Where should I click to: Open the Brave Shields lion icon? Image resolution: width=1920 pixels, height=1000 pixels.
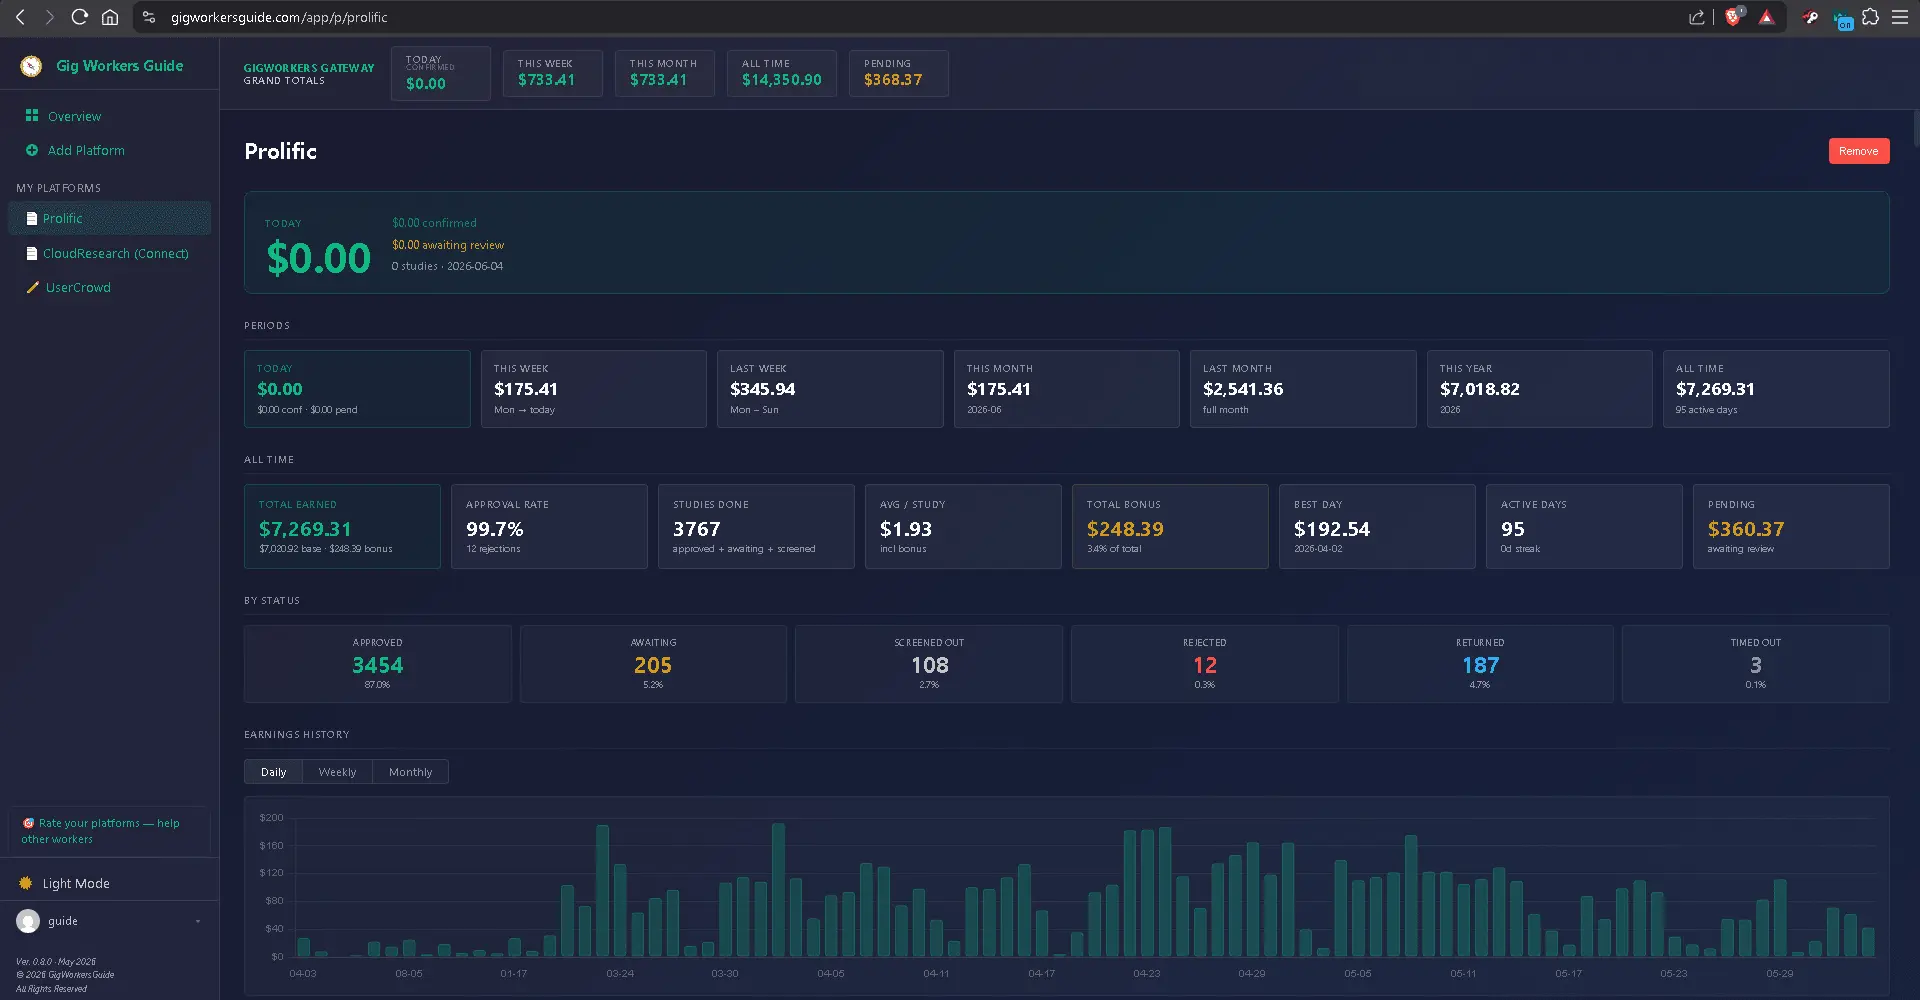[x=1734, y=16]
